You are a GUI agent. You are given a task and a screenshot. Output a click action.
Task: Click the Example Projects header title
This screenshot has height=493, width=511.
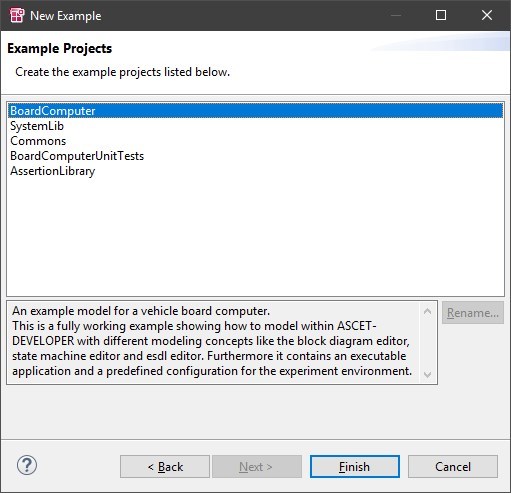(60, 49)
